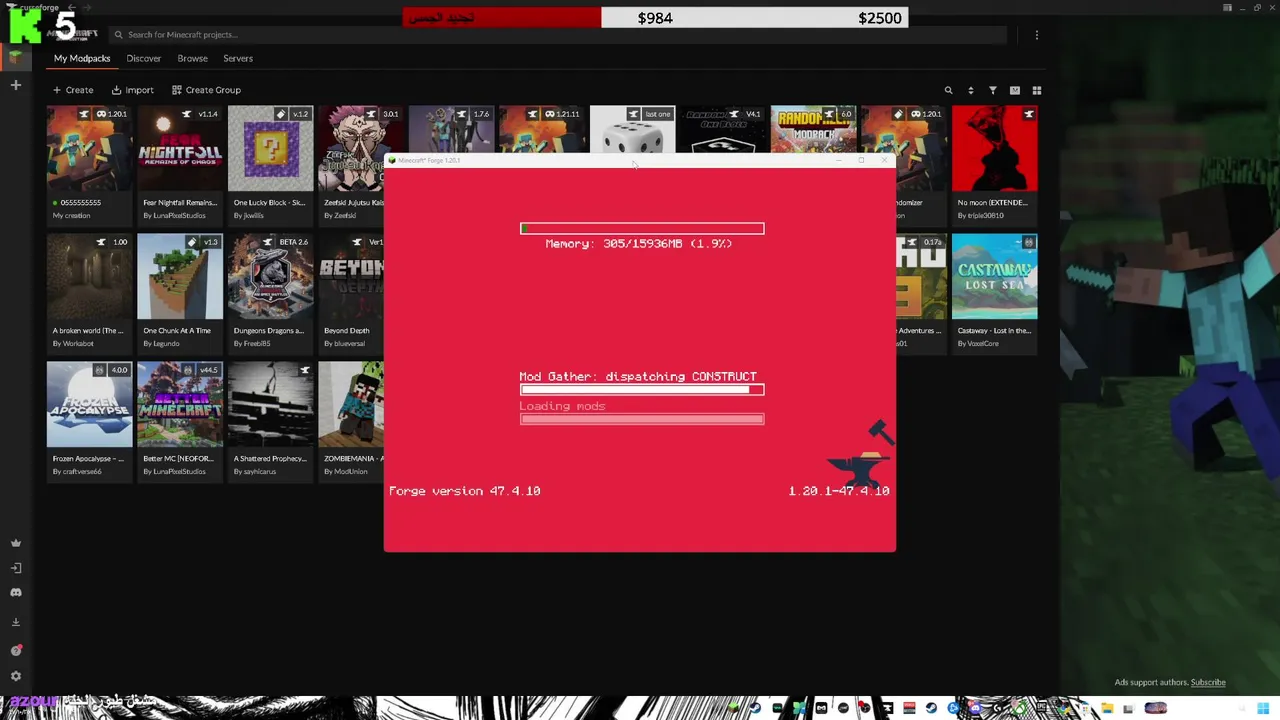Click 'Forge version 47.4.10' text
The width and height of the screenshot is (1280, 720).
pyautogui.click(x=465, y=491)
